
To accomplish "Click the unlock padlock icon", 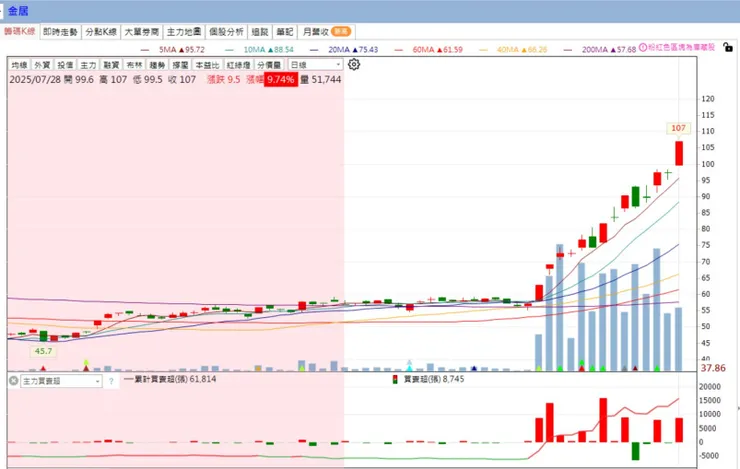I will click(x=728, y=47).
